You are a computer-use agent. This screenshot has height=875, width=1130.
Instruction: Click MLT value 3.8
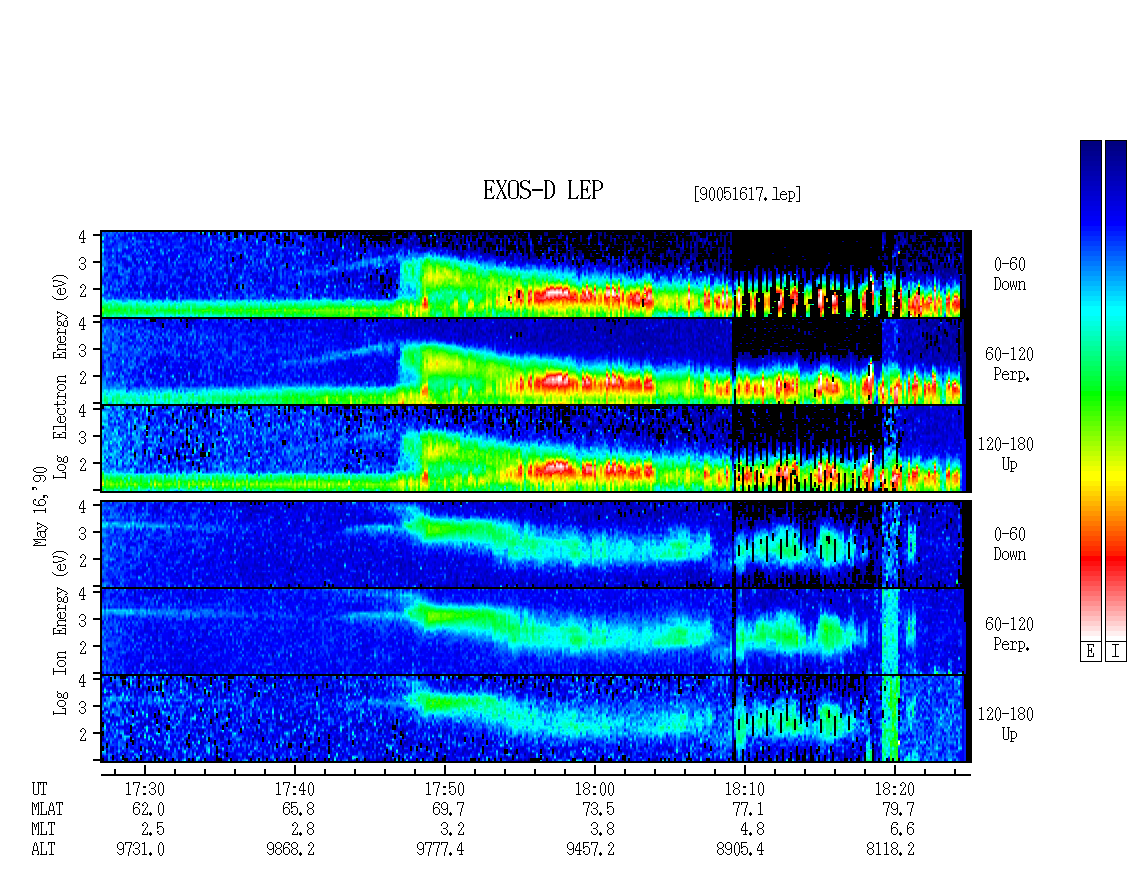[602, 830]
